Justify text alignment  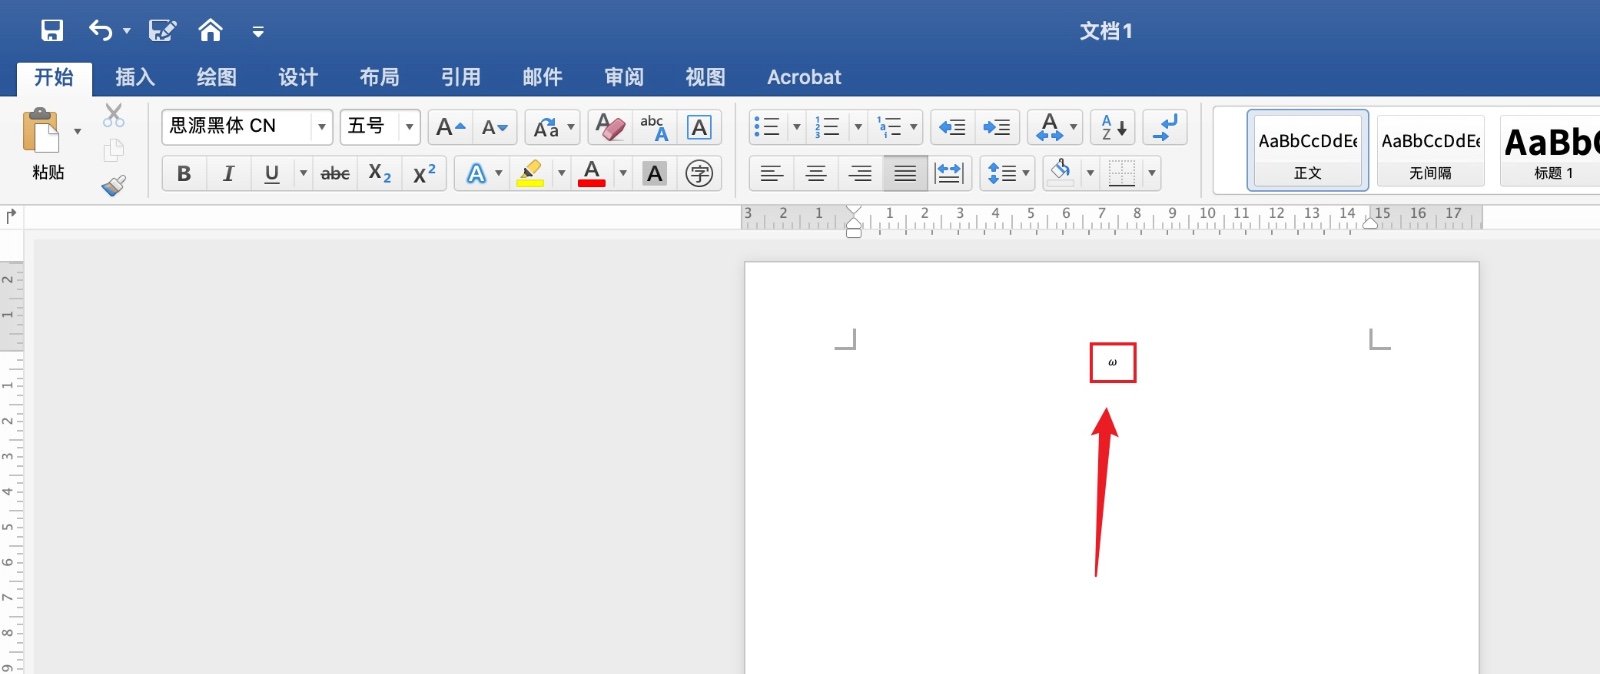[905, 173]
